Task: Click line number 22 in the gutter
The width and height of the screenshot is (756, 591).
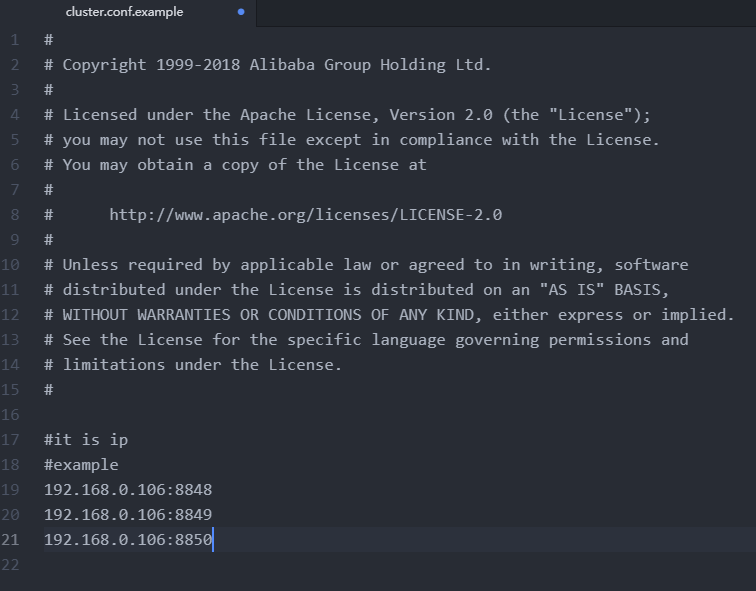Action: (x=10, y=564)
